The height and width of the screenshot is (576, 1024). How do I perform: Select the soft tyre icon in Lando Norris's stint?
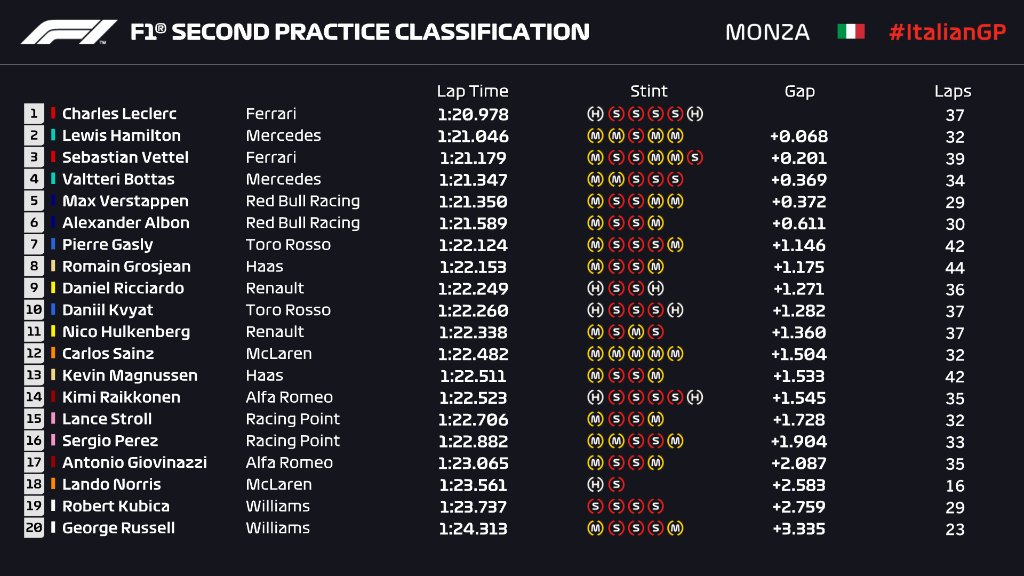point(615,484)
